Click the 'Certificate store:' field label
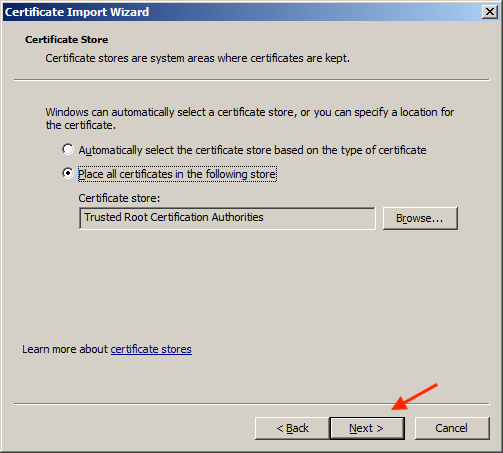 [x=119, y=198]
